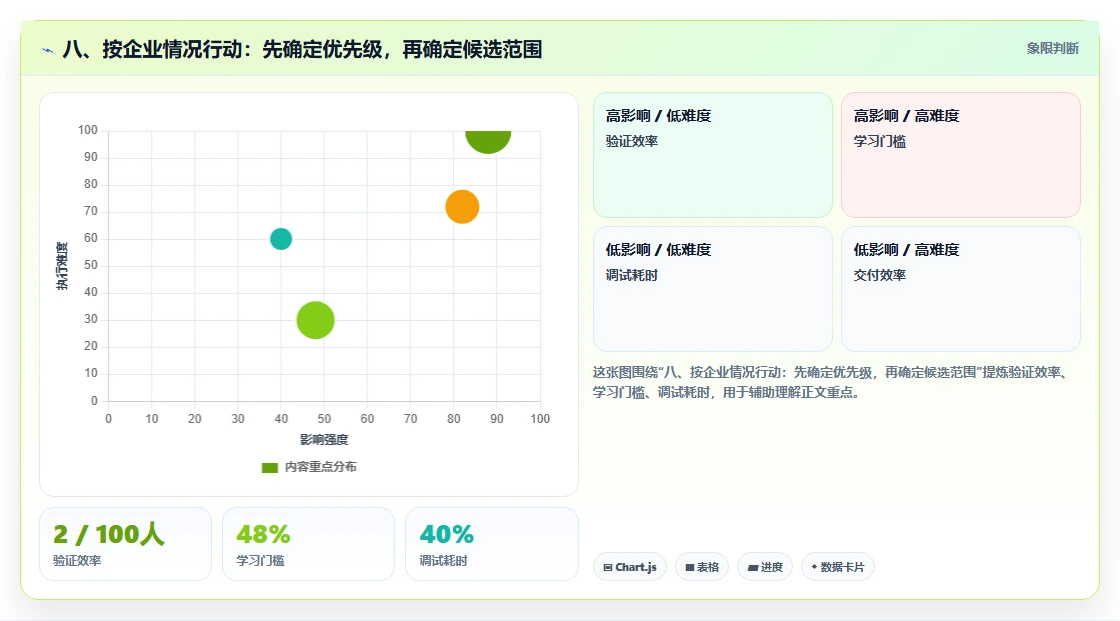Viewport: 1120px width, 621px height.
Task: Click the dark green bubble at the chart's top edge
Action: tap(488, 141)
